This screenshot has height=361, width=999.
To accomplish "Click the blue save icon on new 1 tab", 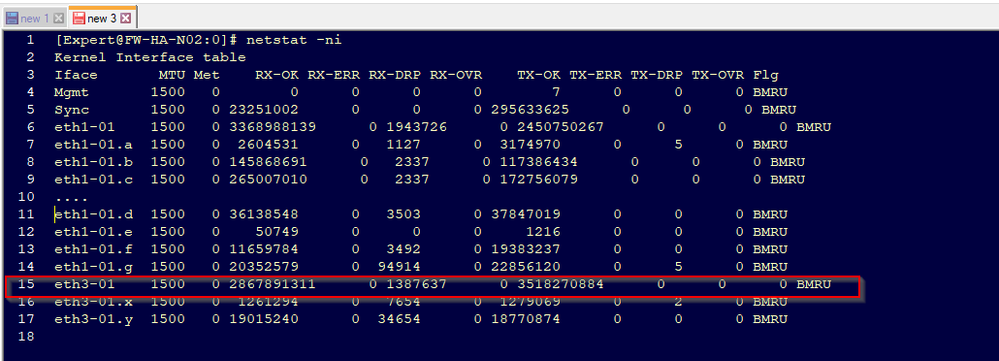I will (x=12, y=18).
